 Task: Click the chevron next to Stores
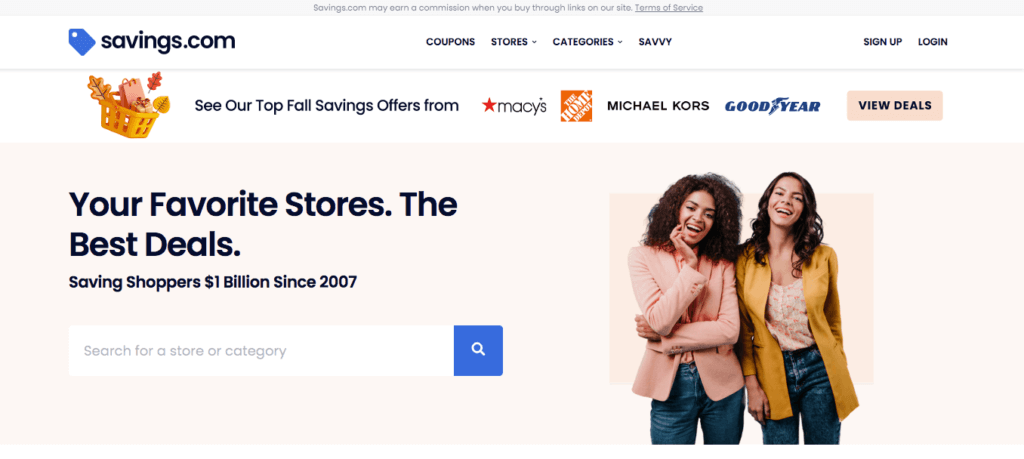[x=534, y=42]
